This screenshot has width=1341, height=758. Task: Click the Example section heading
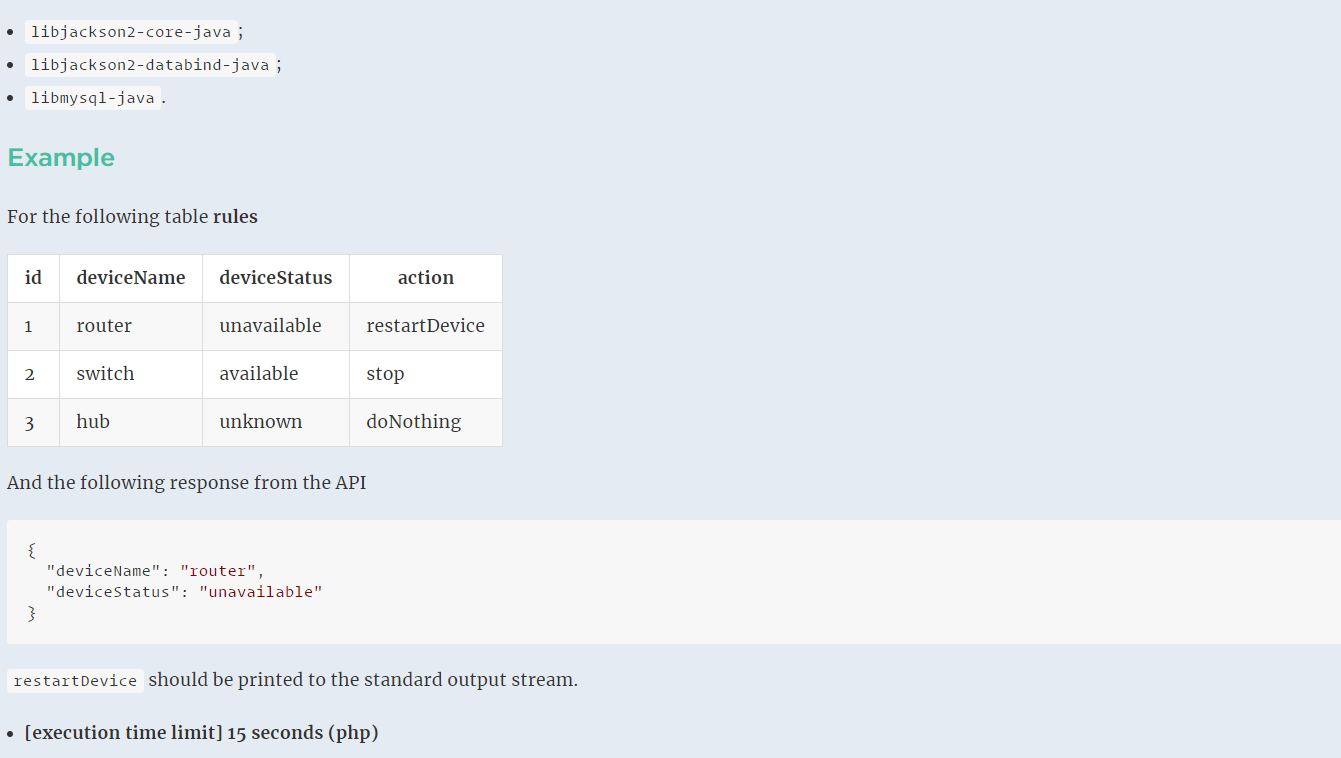point(60,157)
